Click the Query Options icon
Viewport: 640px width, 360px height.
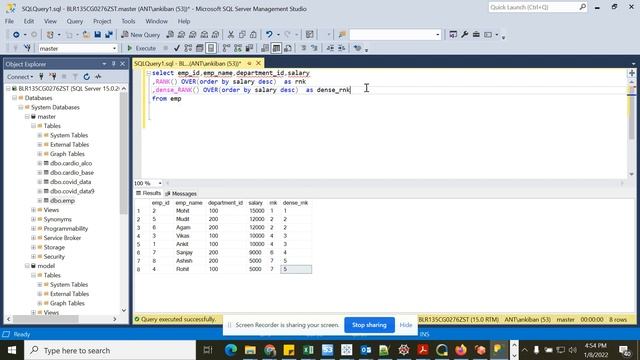[200, 48]
